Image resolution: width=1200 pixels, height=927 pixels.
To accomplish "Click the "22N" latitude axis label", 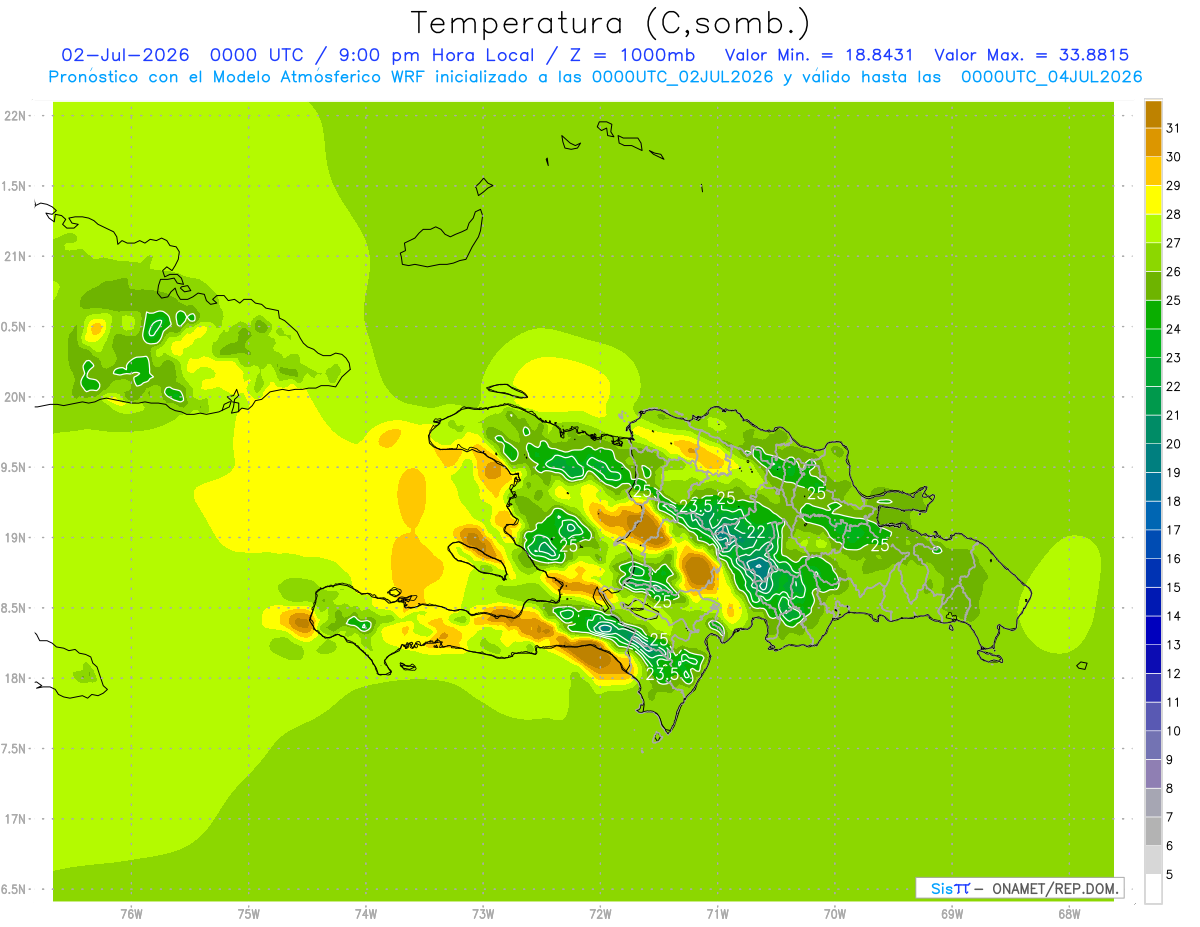I will (x=15, y=116).
